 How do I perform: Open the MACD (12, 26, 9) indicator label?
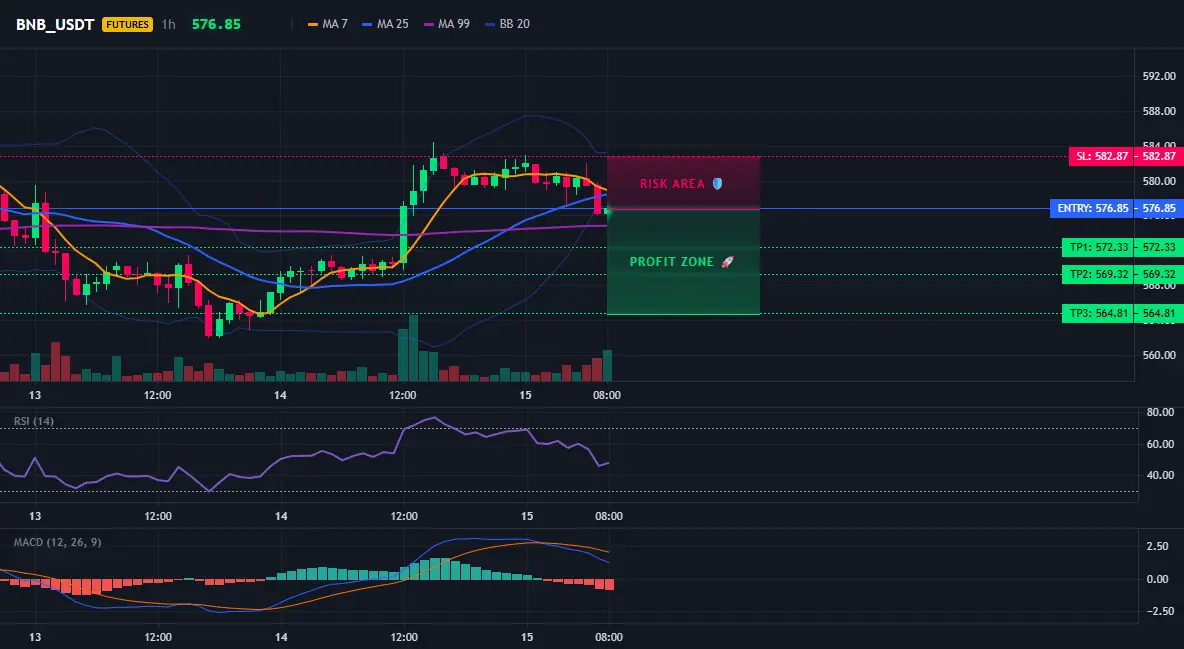[x=57, y=542]
